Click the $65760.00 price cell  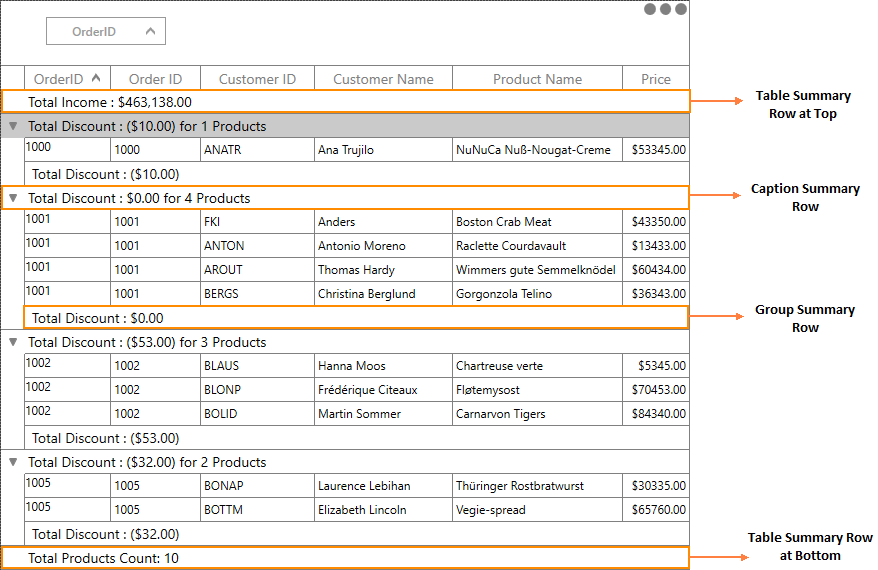tap(656, 510)
